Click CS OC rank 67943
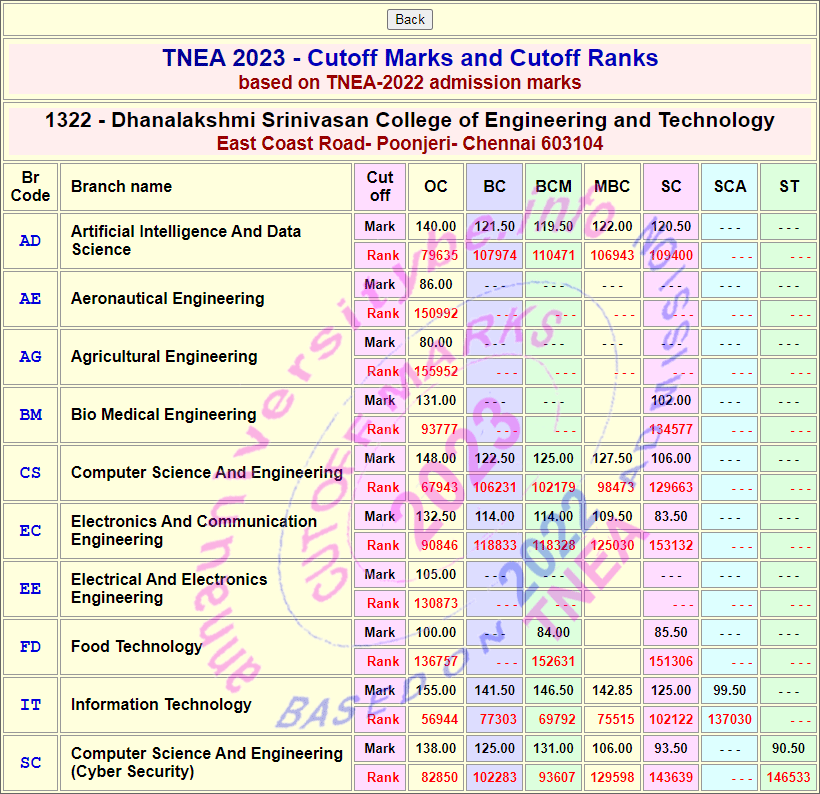The width and height of the screenshot is (820, 794). (439, 487)
